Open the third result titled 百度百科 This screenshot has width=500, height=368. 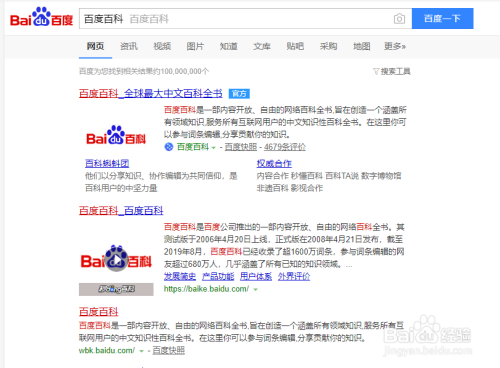pyautogui.click(x=99, y=312)
